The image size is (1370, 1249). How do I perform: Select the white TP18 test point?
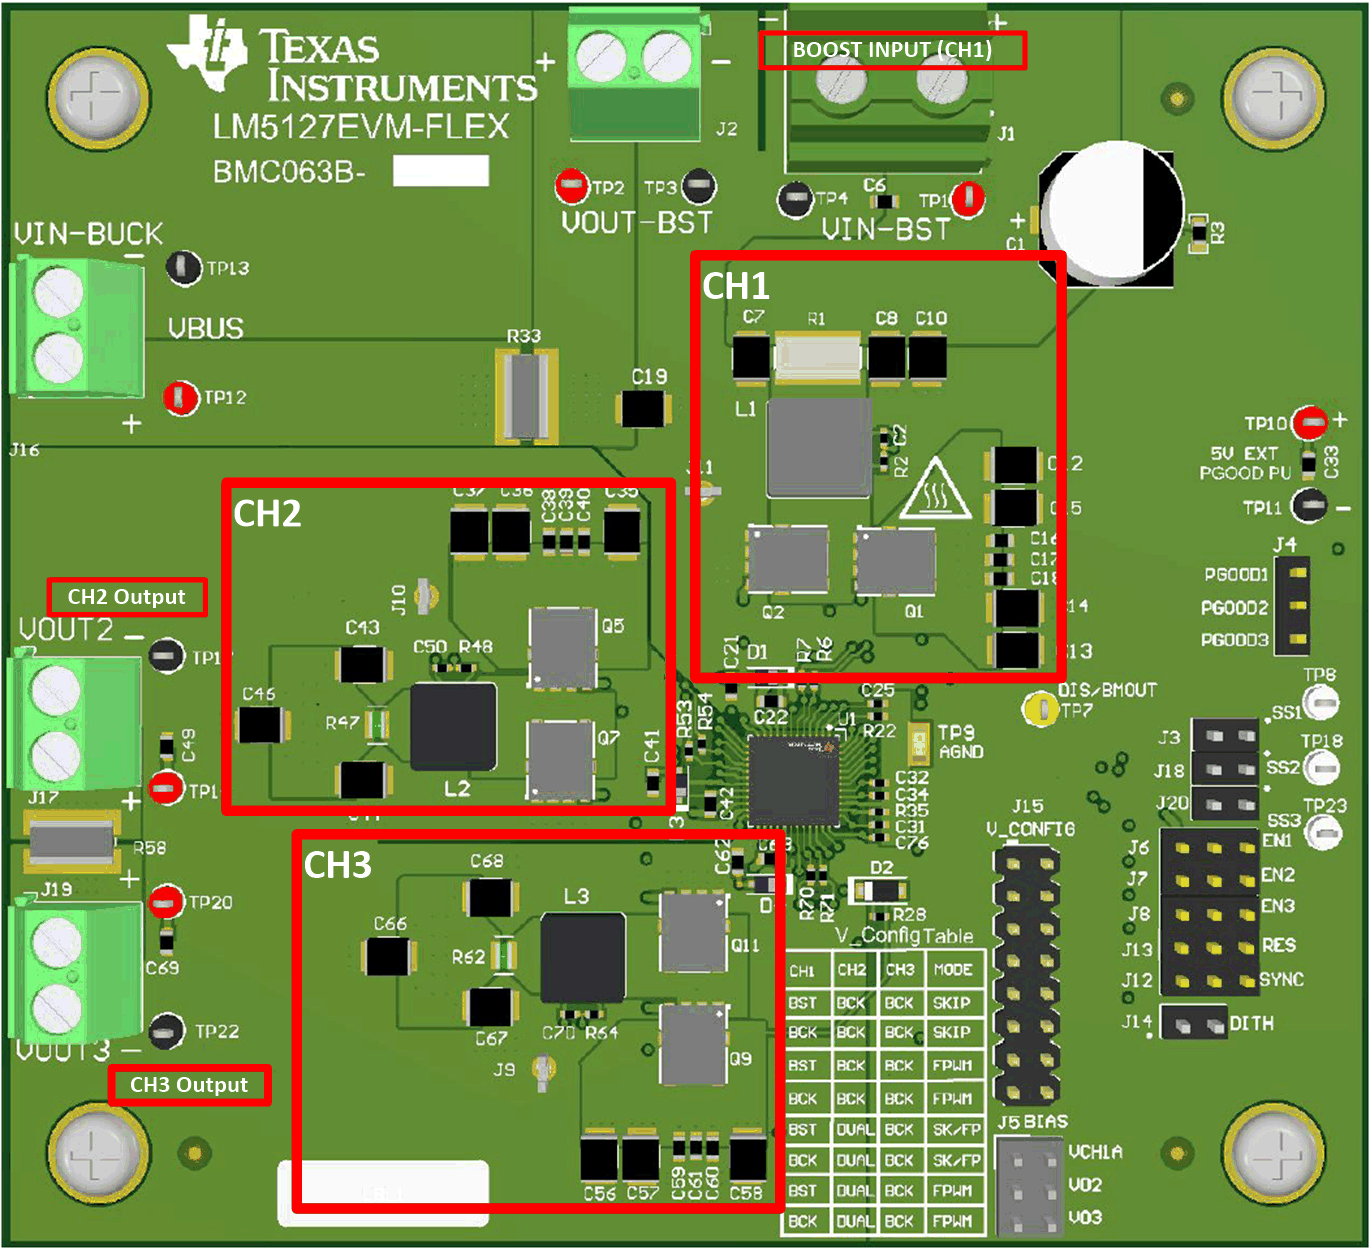tap(1323, 767)
